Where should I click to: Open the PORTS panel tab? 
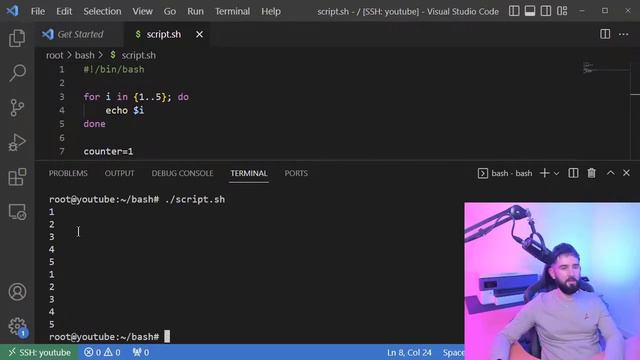(296, 173)
